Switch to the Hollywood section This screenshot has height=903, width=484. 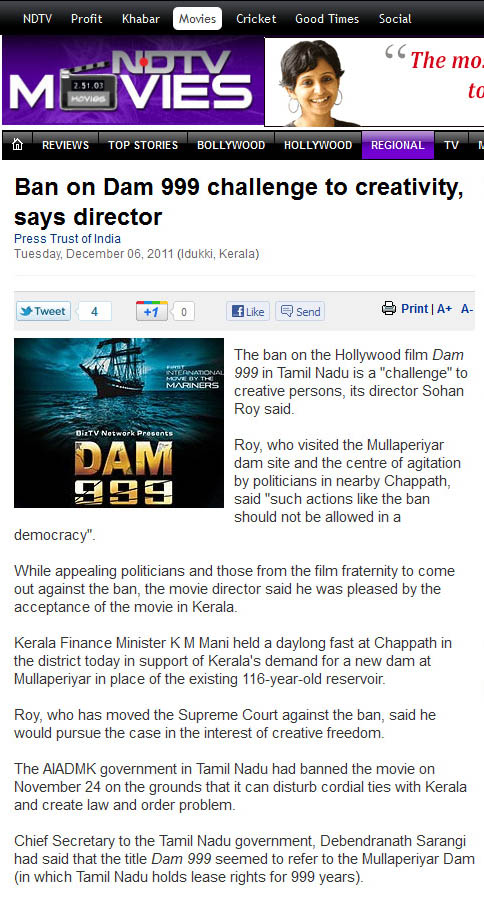click(x=318, y=145)
